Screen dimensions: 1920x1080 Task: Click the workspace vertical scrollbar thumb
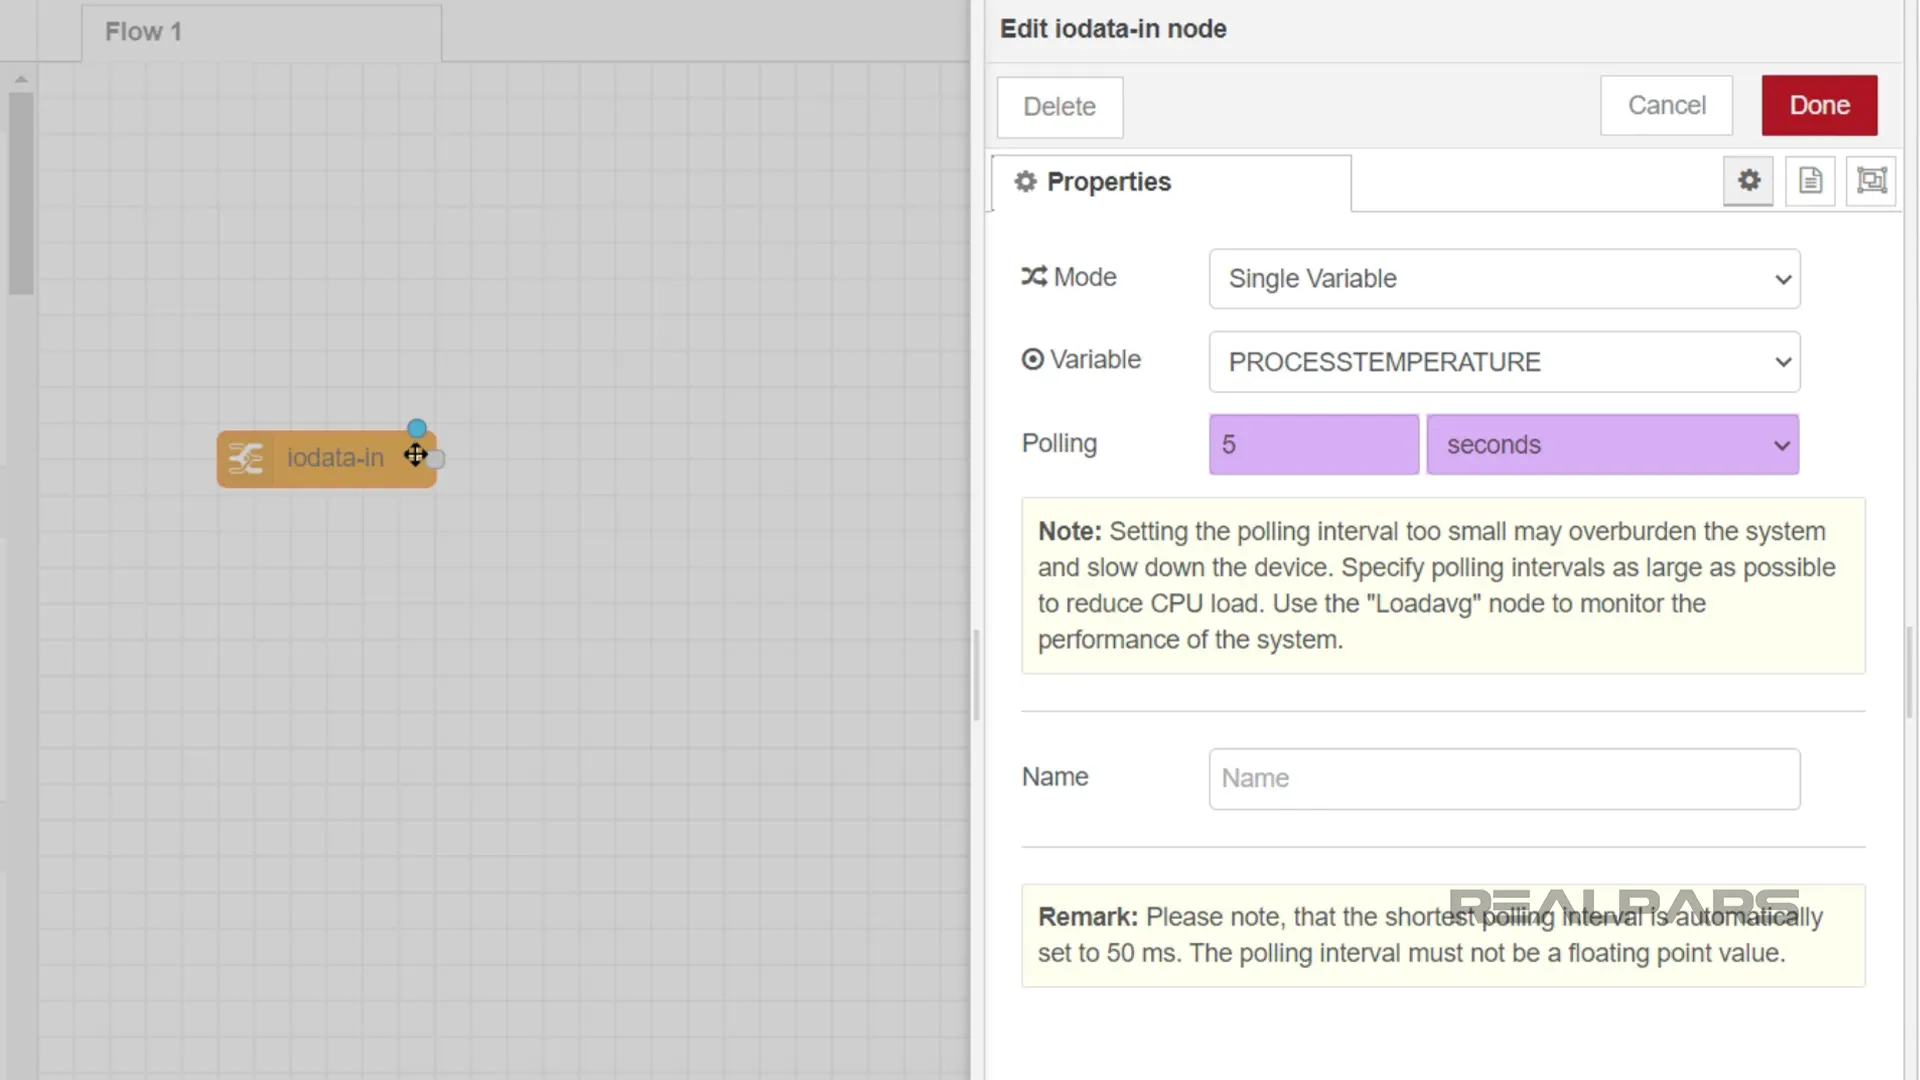point(21,194)
